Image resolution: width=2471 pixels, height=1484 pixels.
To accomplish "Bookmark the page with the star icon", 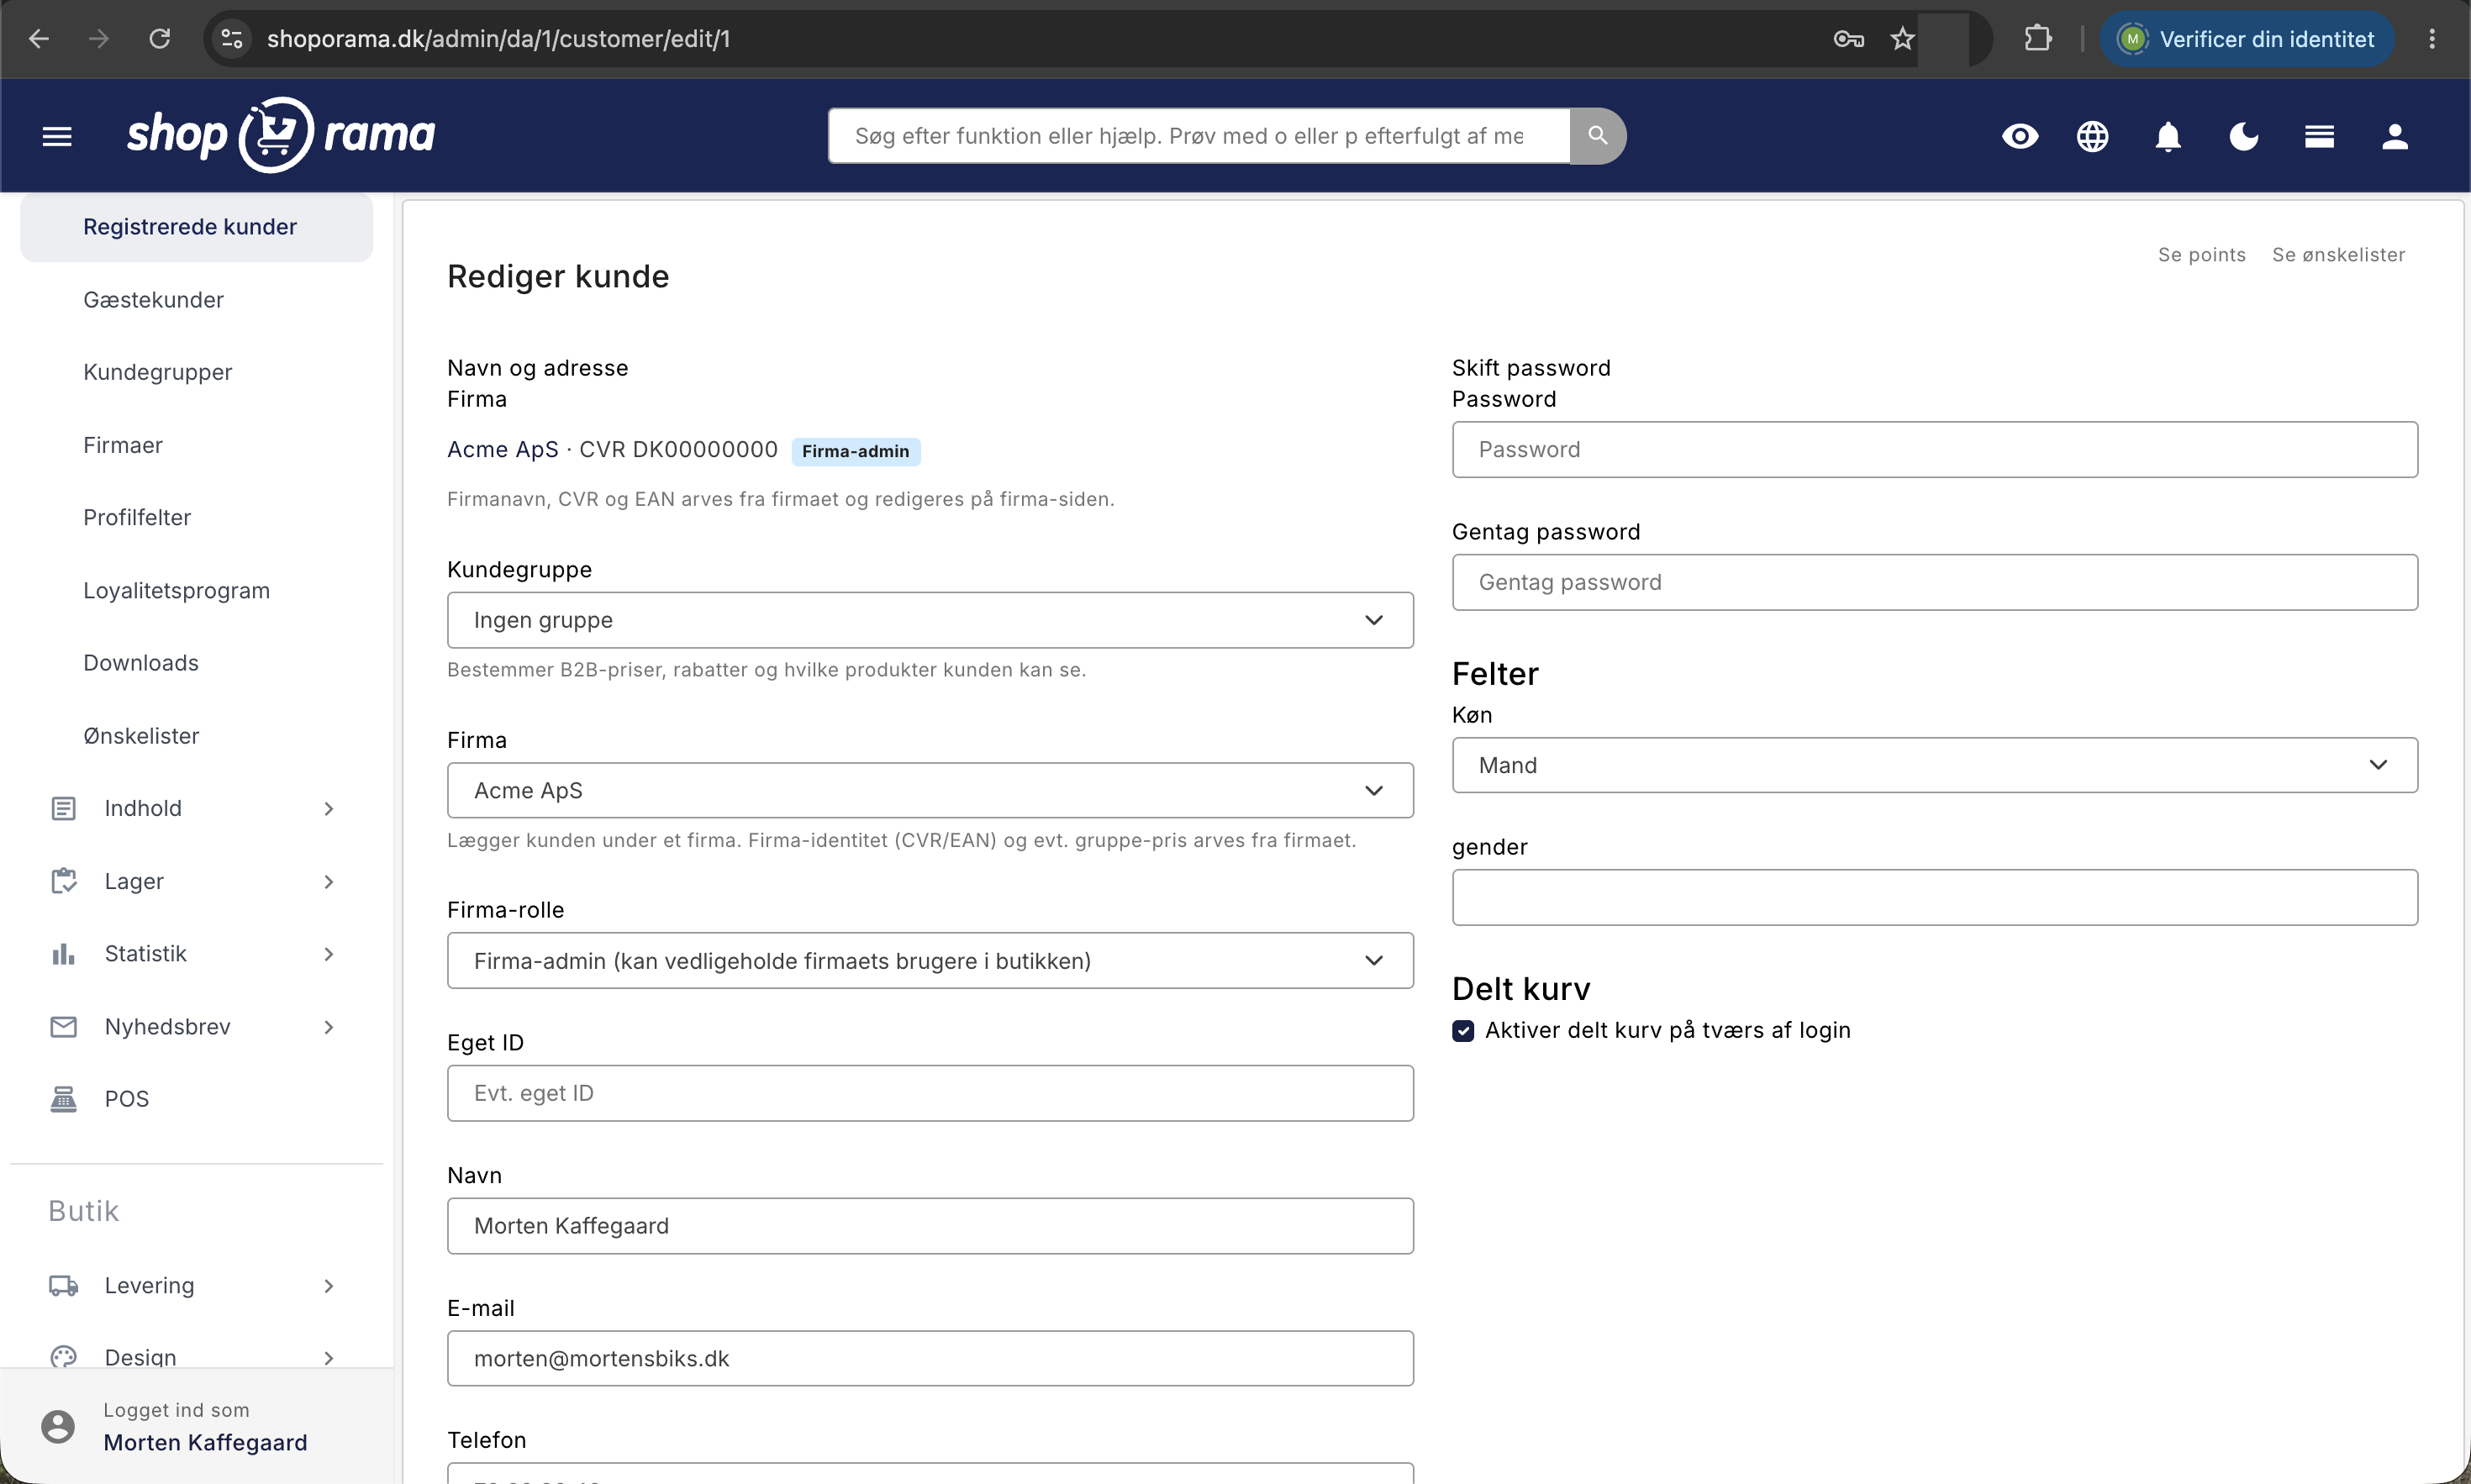I will click(x=1901, y=39).
